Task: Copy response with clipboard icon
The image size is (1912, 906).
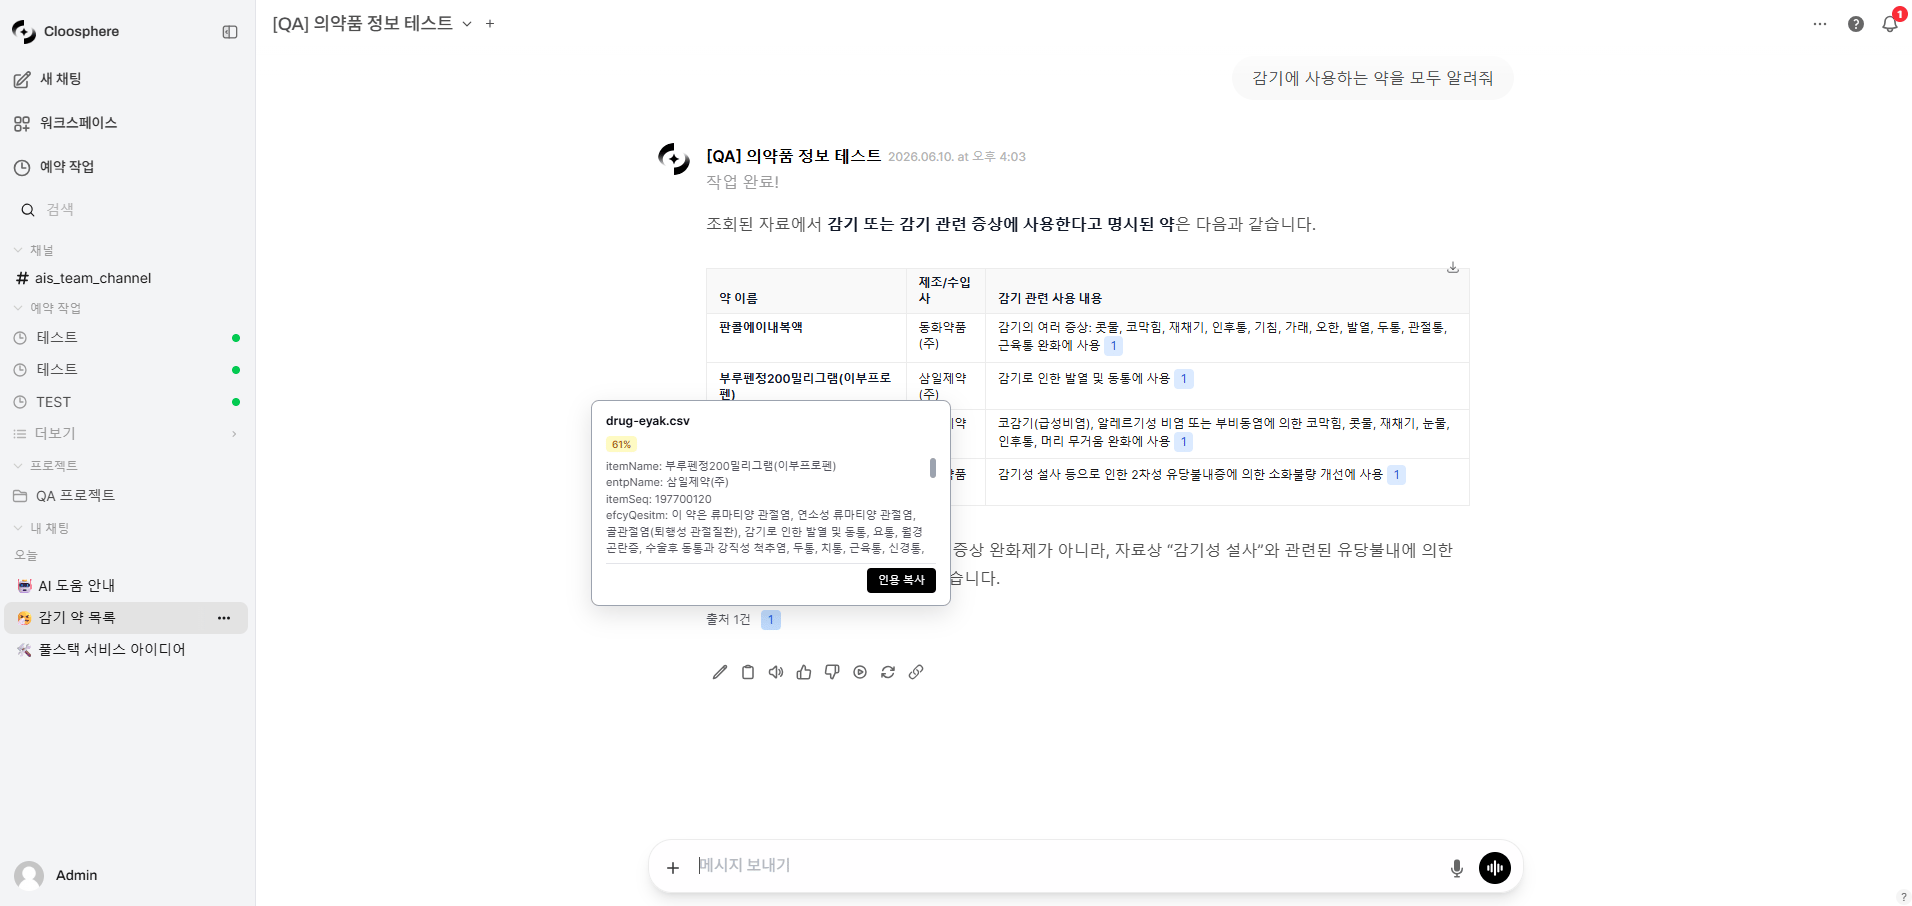Action: (x=748, y=673)
